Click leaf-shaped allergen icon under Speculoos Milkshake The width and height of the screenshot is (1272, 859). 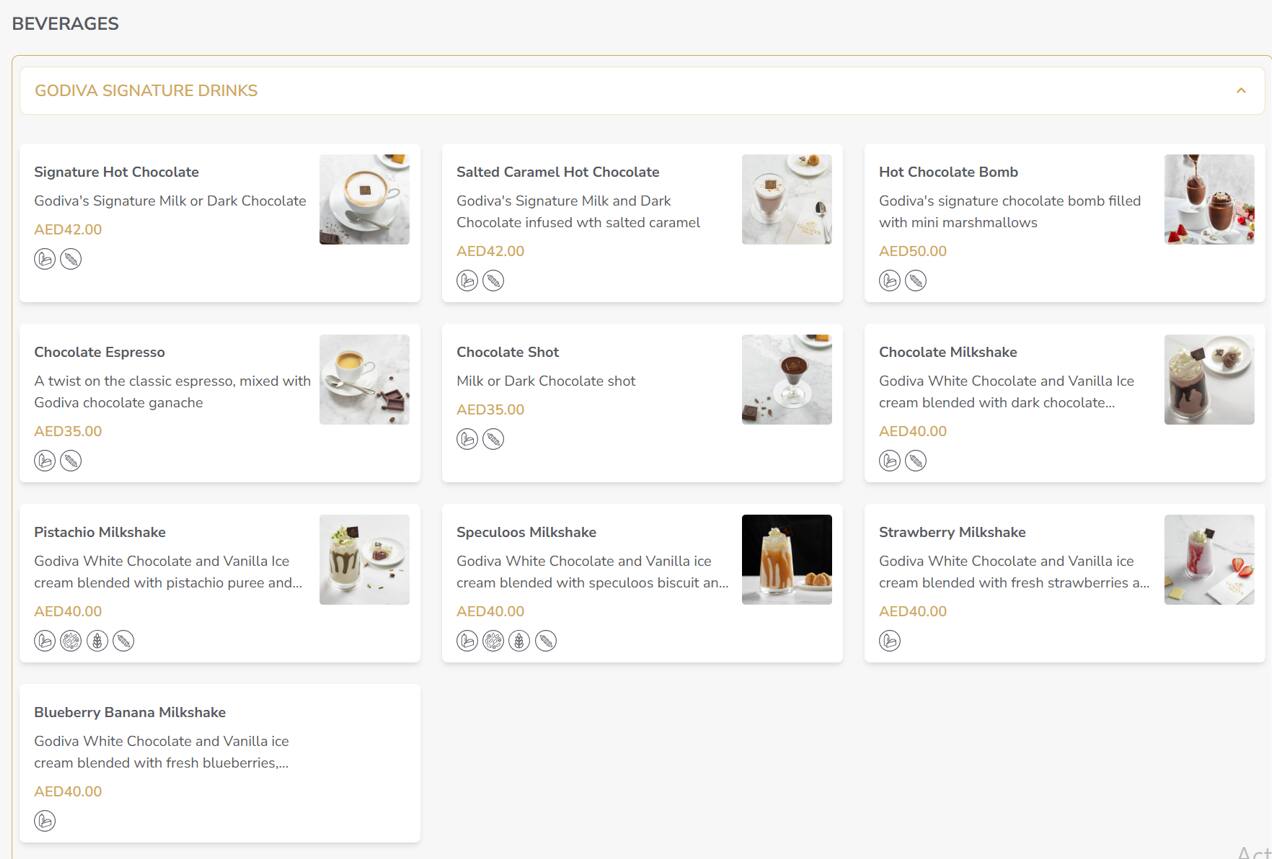(x=545, y=641)
